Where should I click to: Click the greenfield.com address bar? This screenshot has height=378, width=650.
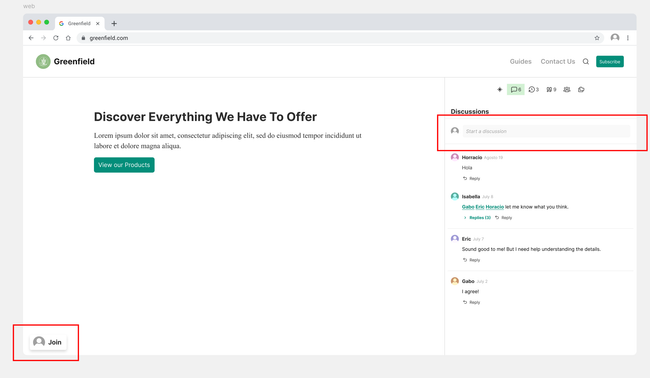pos(340,38)
